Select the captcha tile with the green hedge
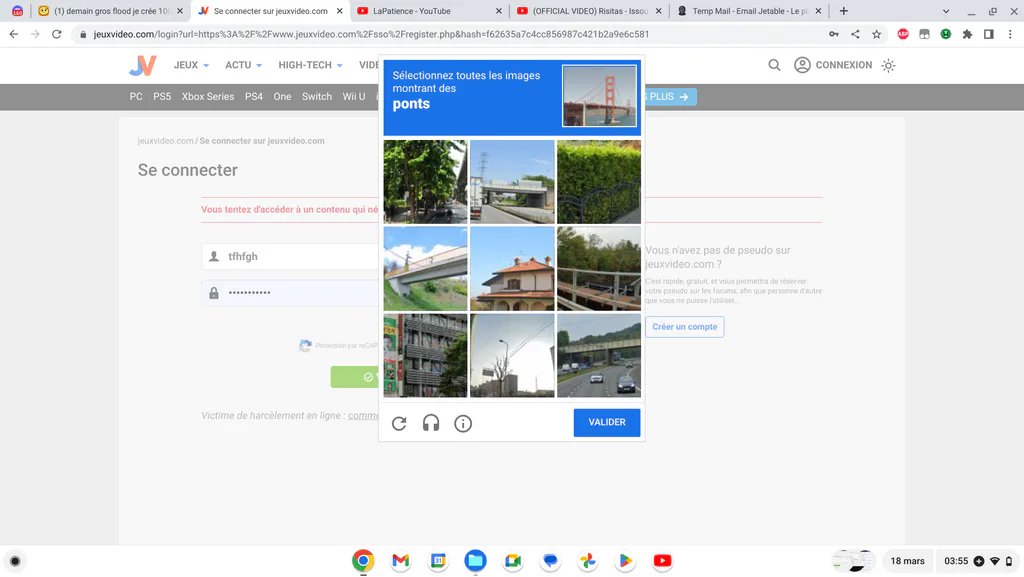The image size is (1024, 577). (599, 181)
